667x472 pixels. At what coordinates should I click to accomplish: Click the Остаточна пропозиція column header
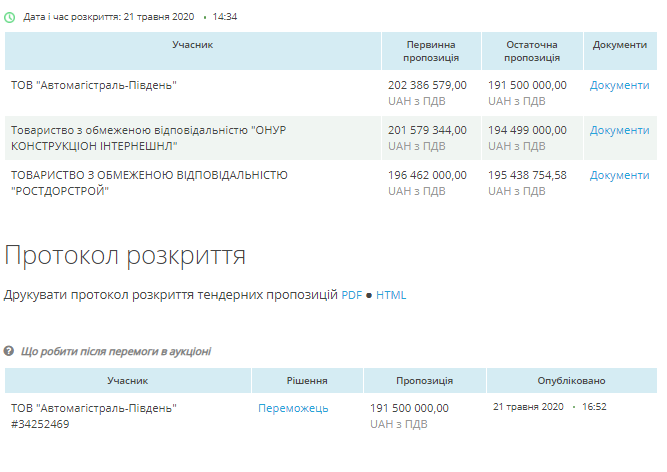(531, 51)
